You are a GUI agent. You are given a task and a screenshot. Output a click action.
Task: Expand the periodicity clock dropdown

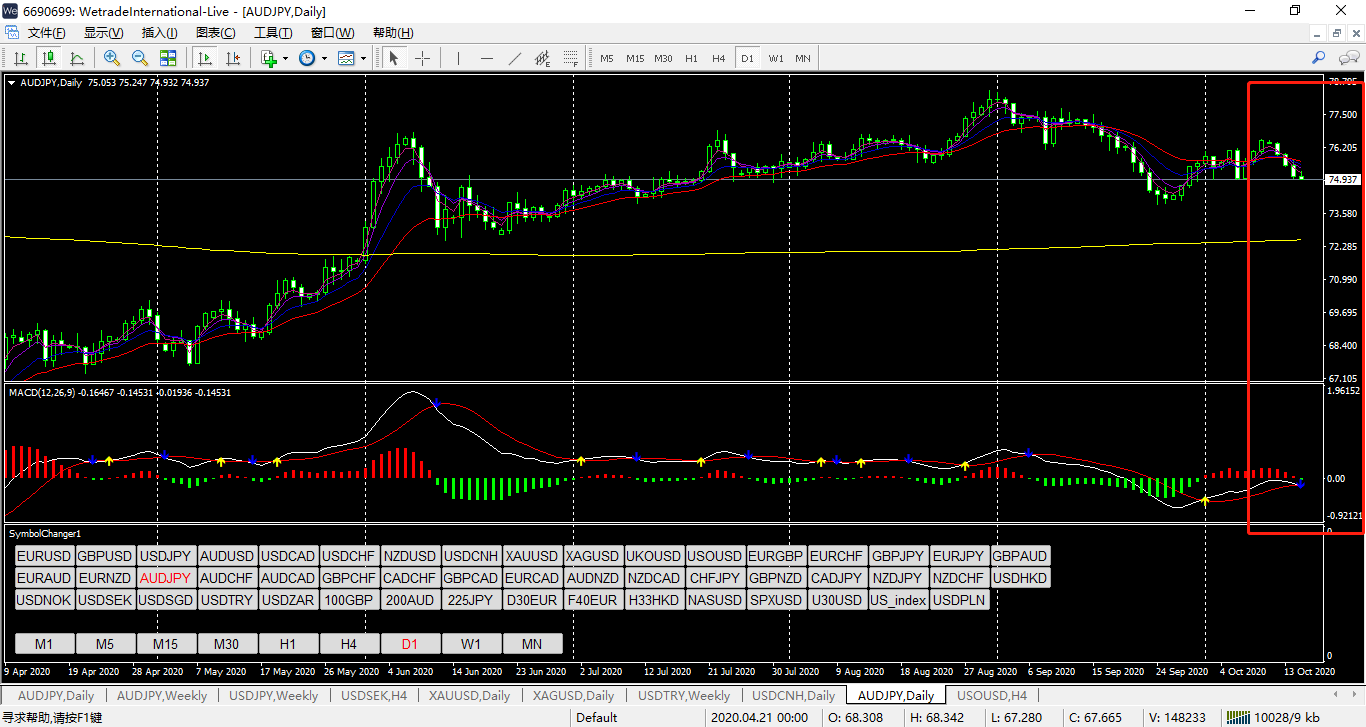tap(324, 58)
